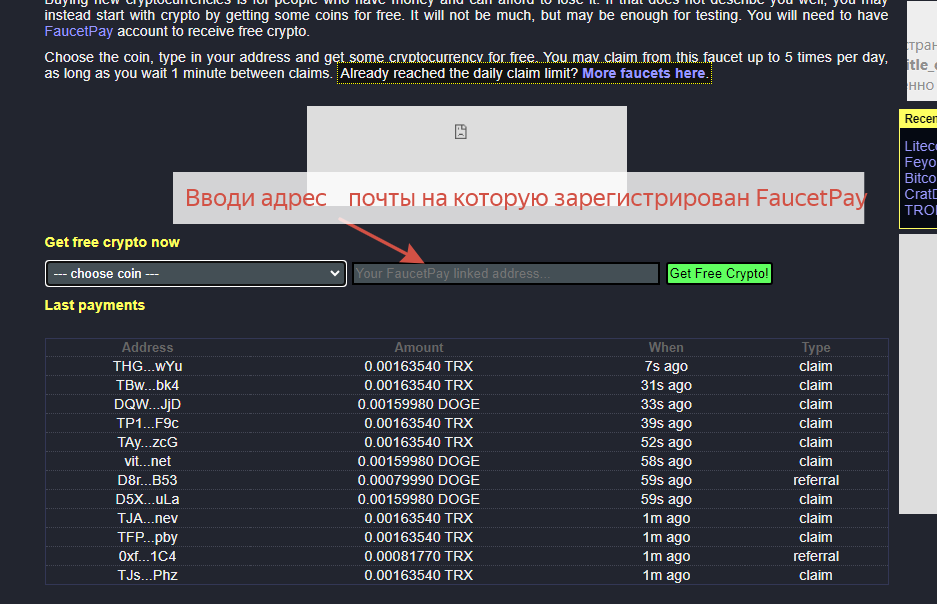Select address vit...net
Image resolution: width=937 pixels, height=604 pixels.
click(x=148, y=462)
